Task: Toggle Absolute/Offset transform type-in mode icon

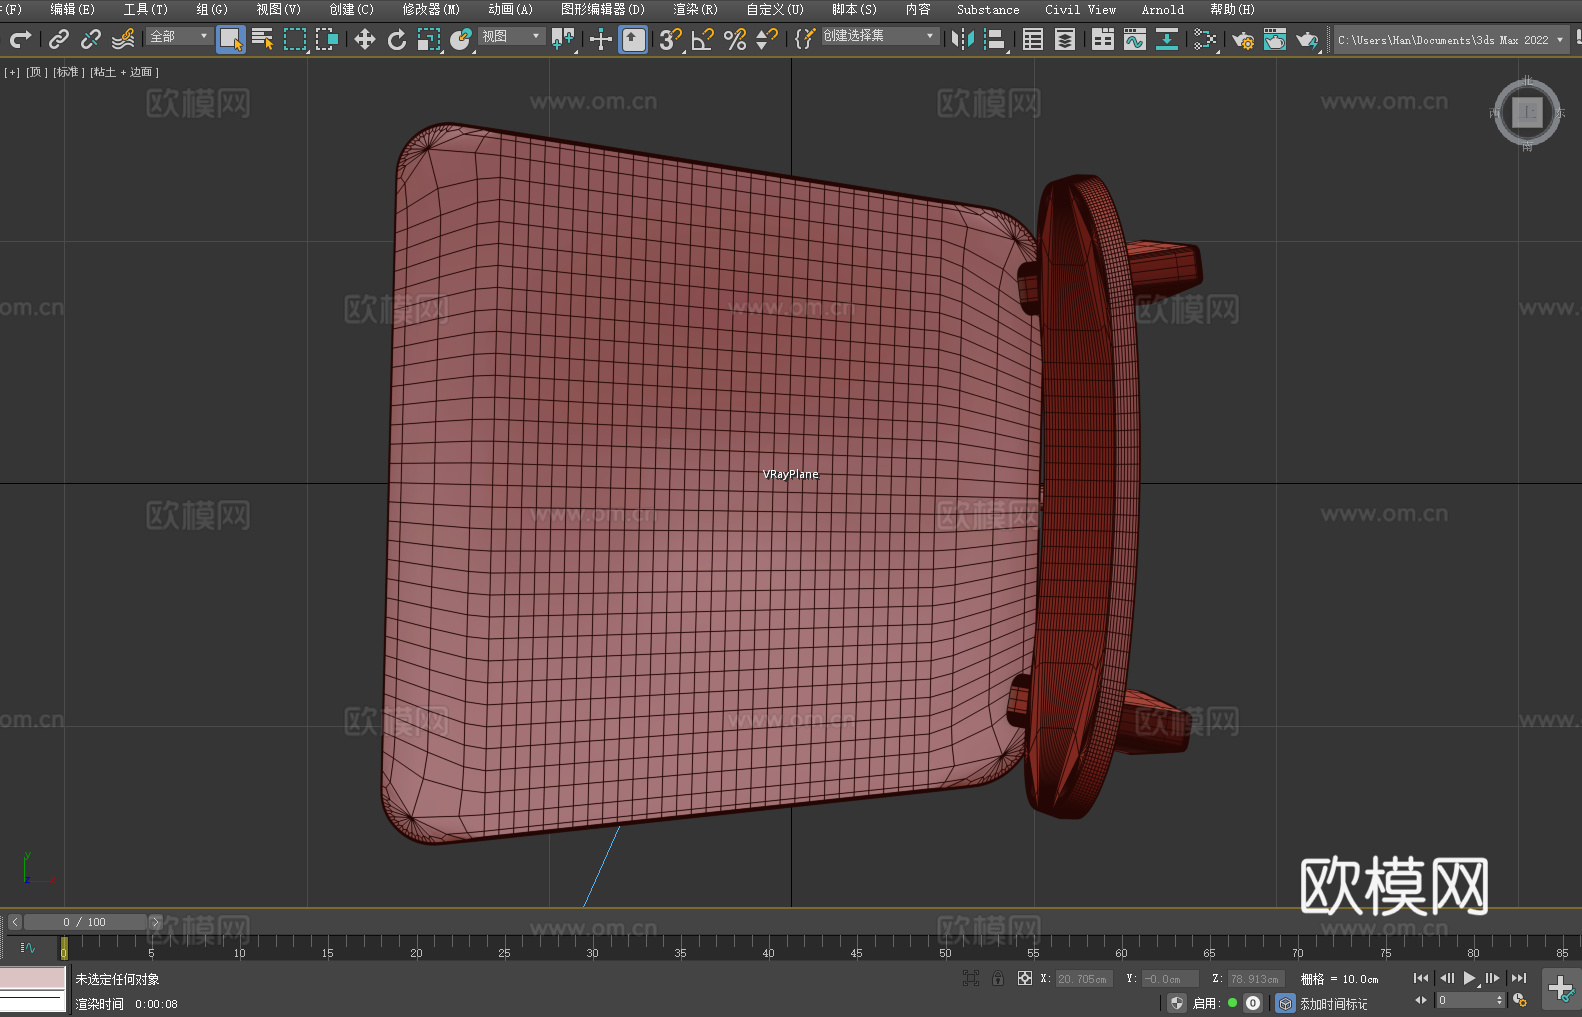Action: (x=1025, y=978)
